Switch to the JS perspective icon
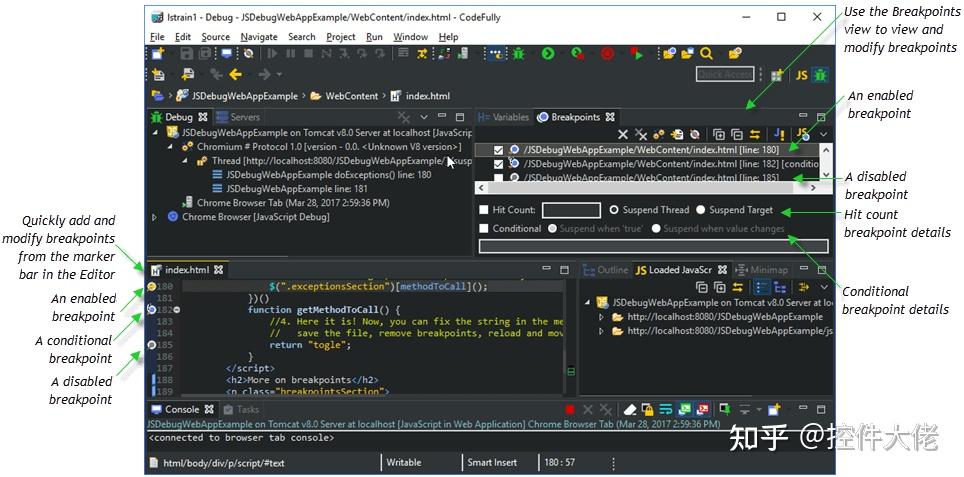This screenshot has height=477, width=964. (801, 75)
